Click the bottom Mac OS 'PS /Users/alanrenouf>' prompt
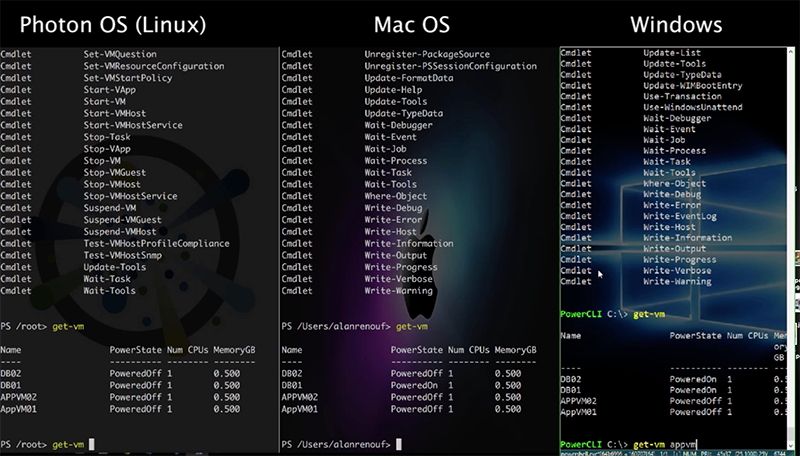This screenshot has height=456, width=800. pyautogui.click(x=341, y=443)
